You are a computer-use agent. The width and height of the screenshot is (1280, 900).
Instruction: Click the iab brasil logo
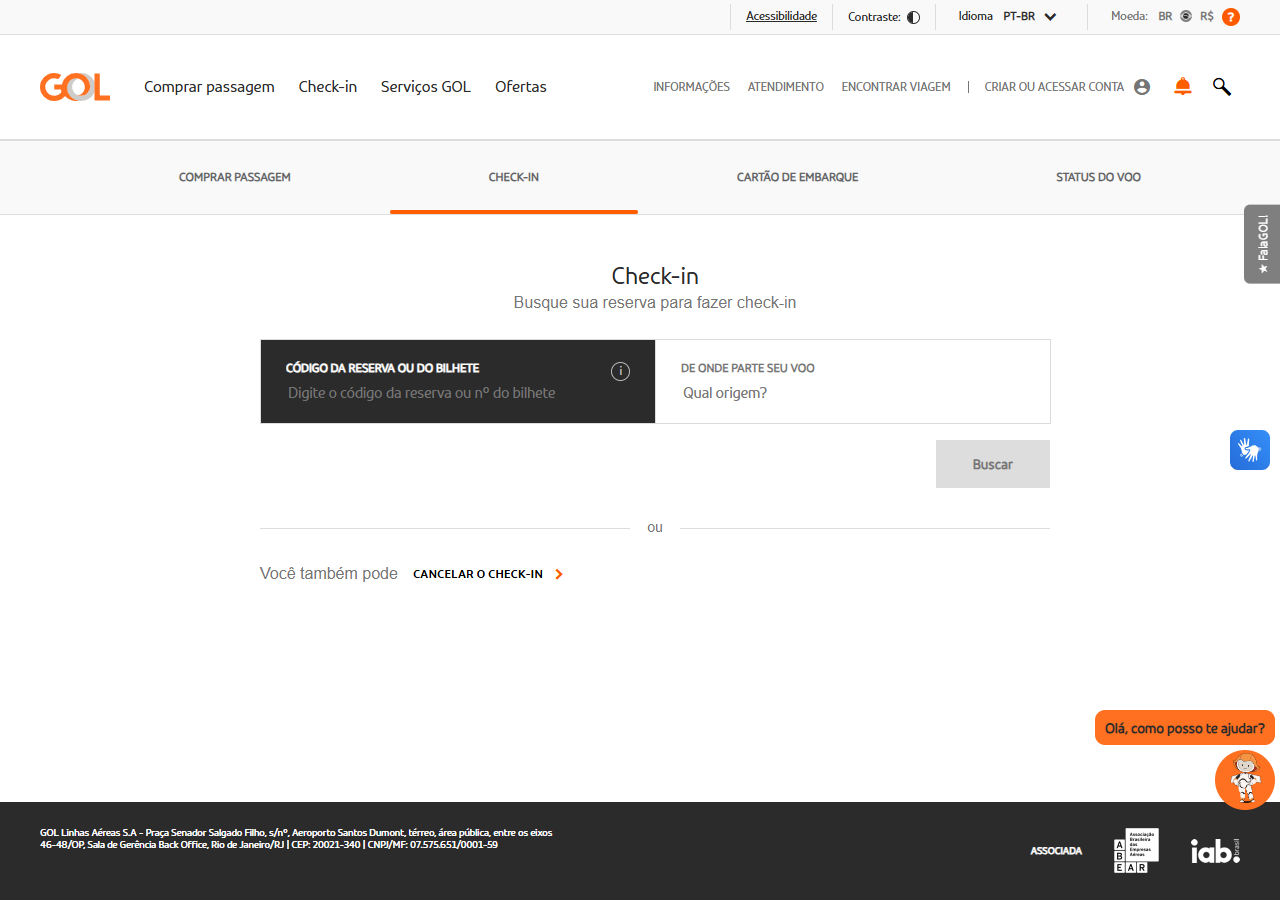[1215, 851]
